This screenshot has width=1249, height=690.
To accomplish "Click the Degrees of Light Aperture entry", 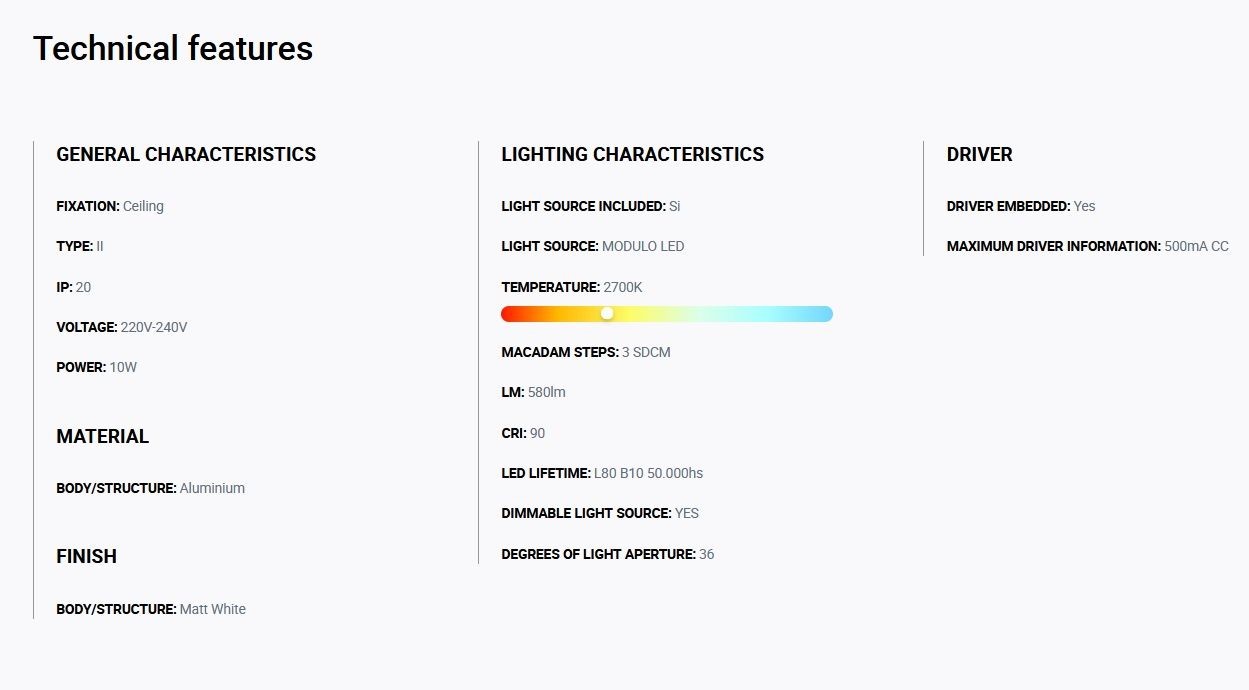I will point(608,554).
